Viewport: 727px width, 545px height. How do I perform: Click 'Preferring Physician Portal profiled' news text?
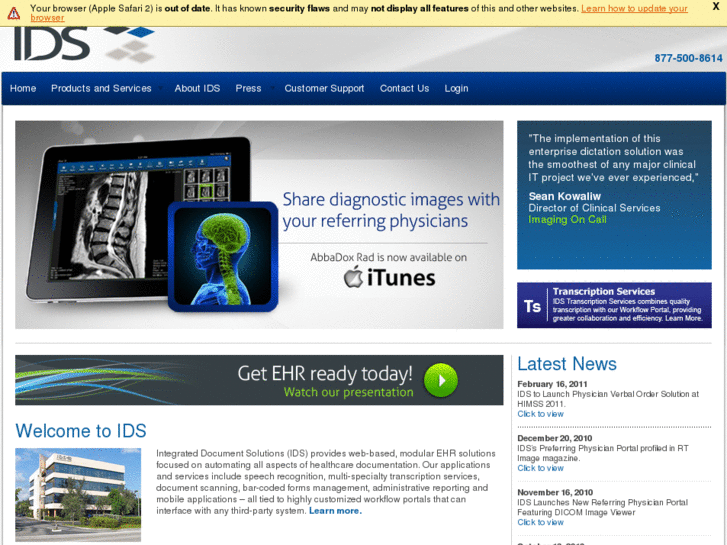pos(603,453)
